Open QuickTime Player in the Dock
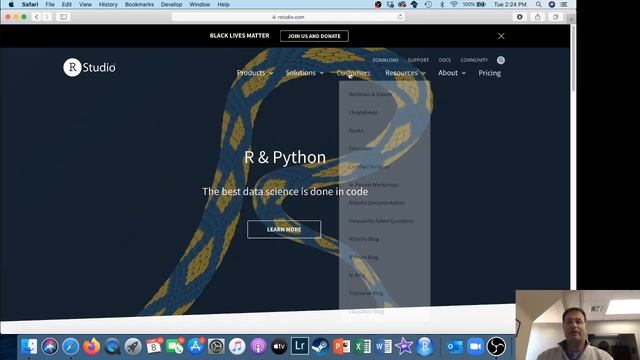 point(112,347)
